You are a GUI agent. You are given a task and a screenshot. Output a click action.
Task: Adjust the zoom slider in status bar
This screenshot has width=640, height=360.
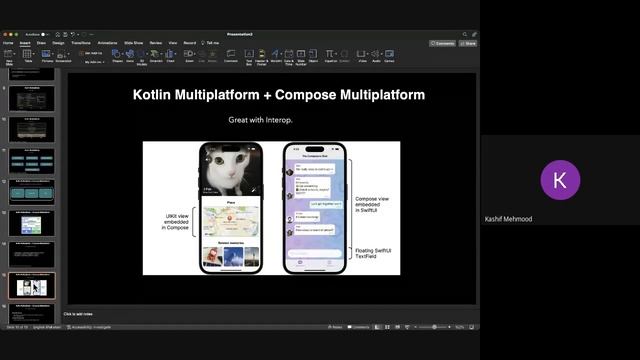[x=433, y=327]
